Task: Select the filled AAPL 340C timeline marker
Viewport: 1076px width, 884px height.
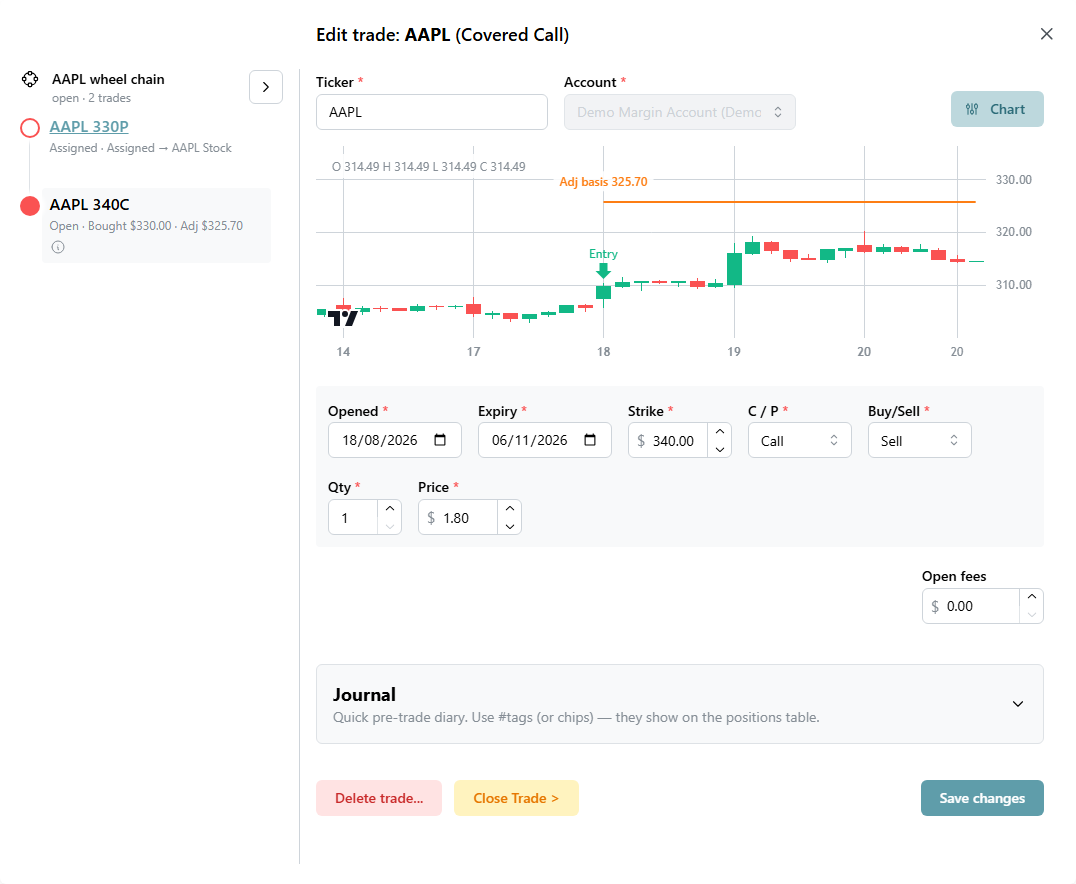Action: [x=30, y=206]
